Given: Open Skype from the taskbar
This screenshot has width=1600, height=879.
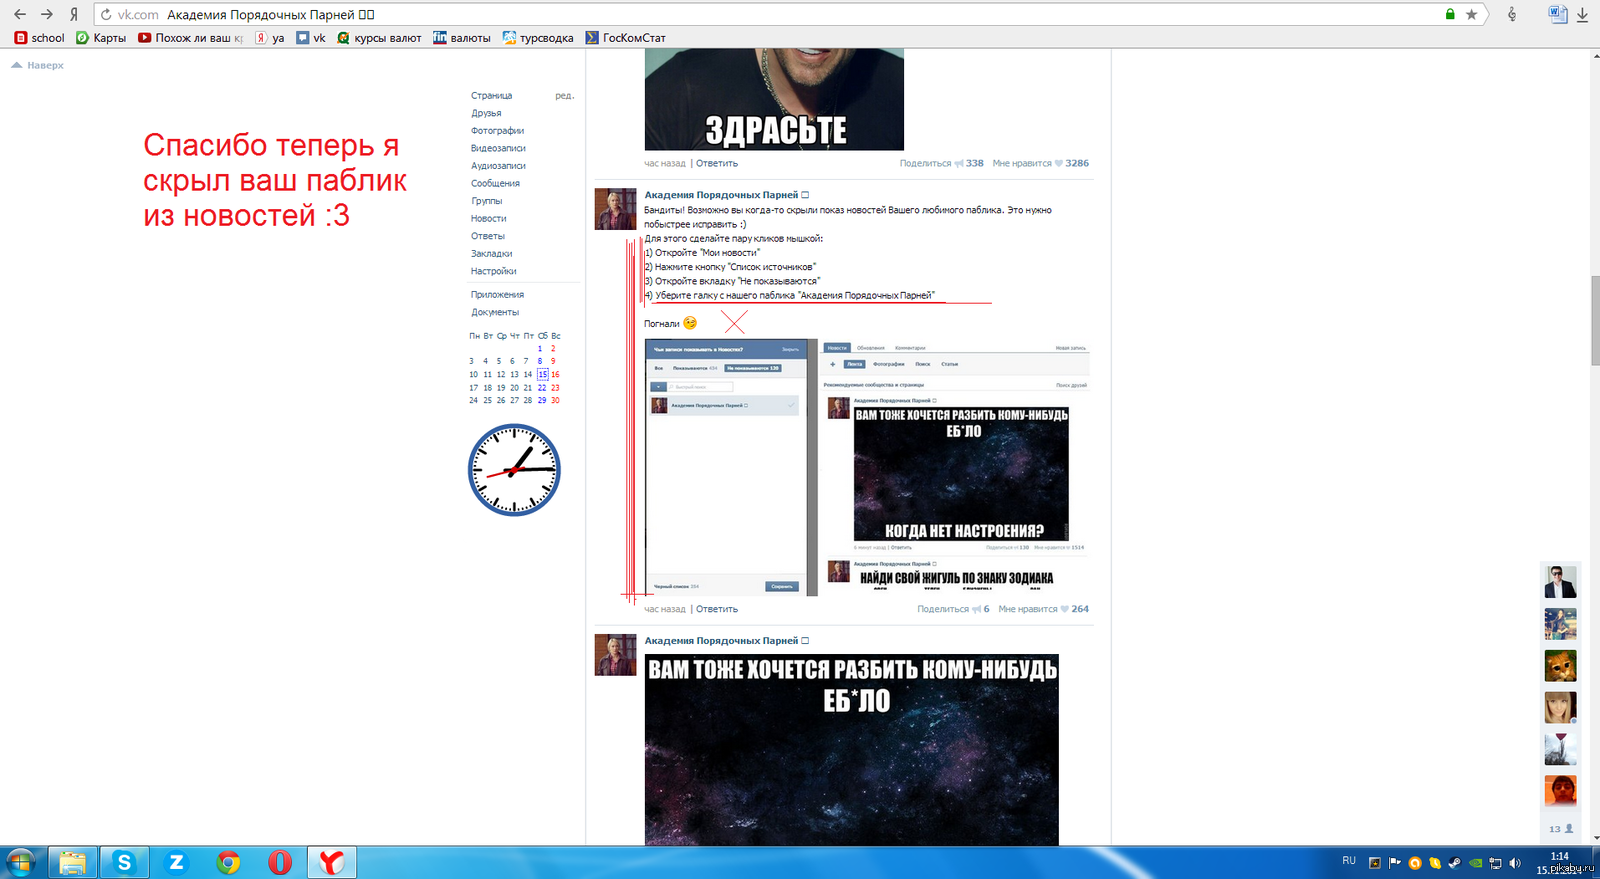Looking at the screenshot, I should (x=124, y=862).
